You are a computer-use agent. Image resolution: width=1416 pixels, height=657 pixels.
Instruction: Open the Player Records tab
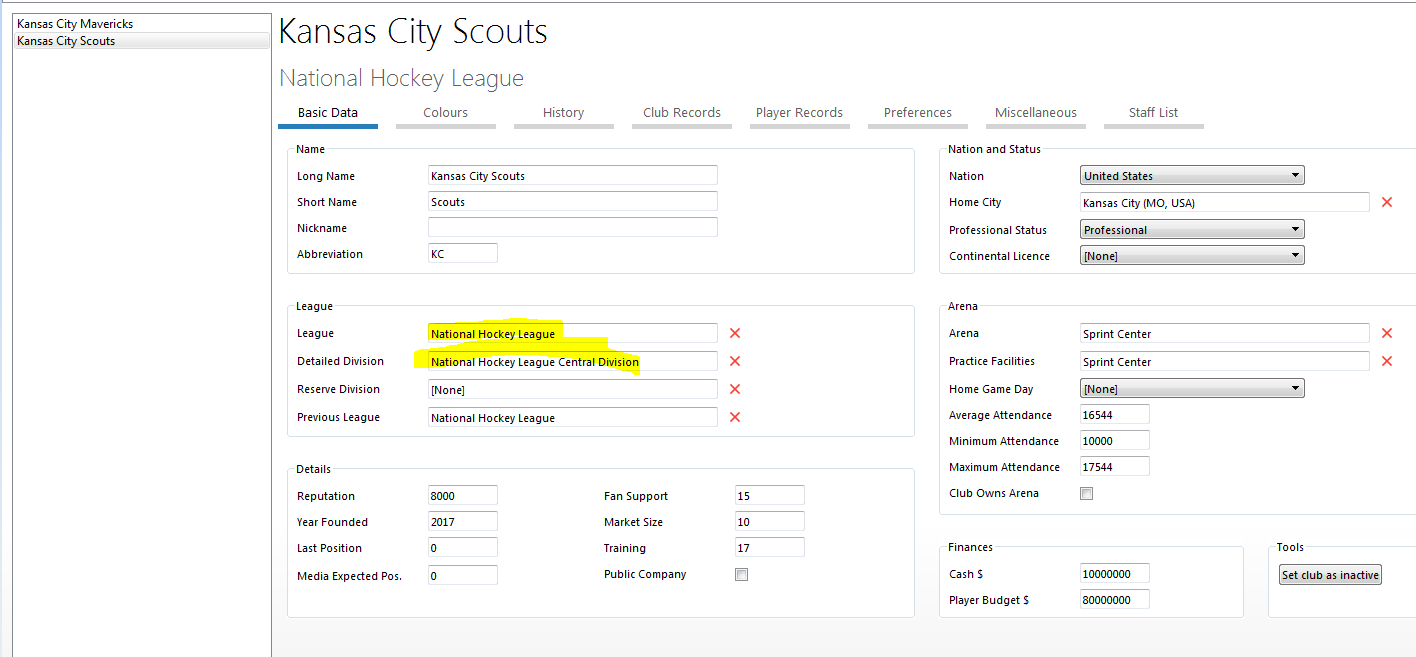tap(800, 113)
